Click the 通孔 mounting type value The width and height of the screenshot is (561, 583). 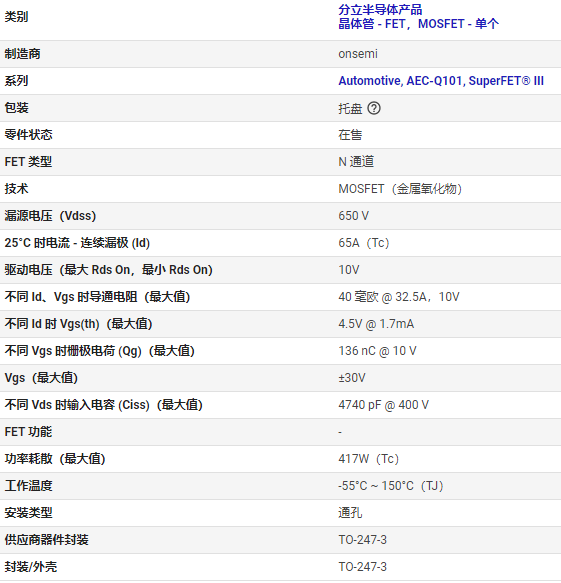(350, 513)
